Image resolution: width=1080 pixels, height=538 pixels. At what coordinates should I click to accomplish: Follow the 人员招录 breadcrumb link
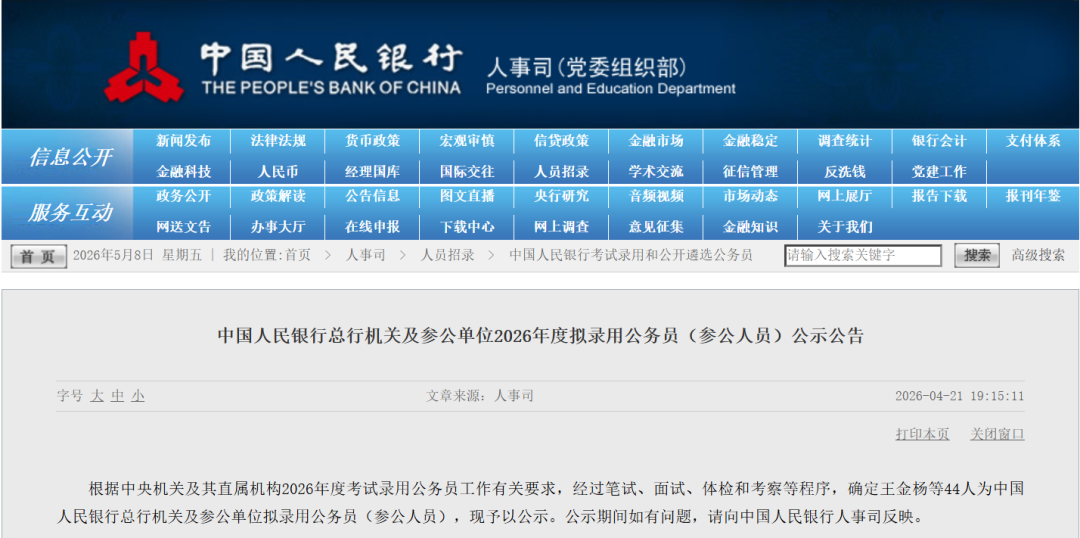coord(448,256)
